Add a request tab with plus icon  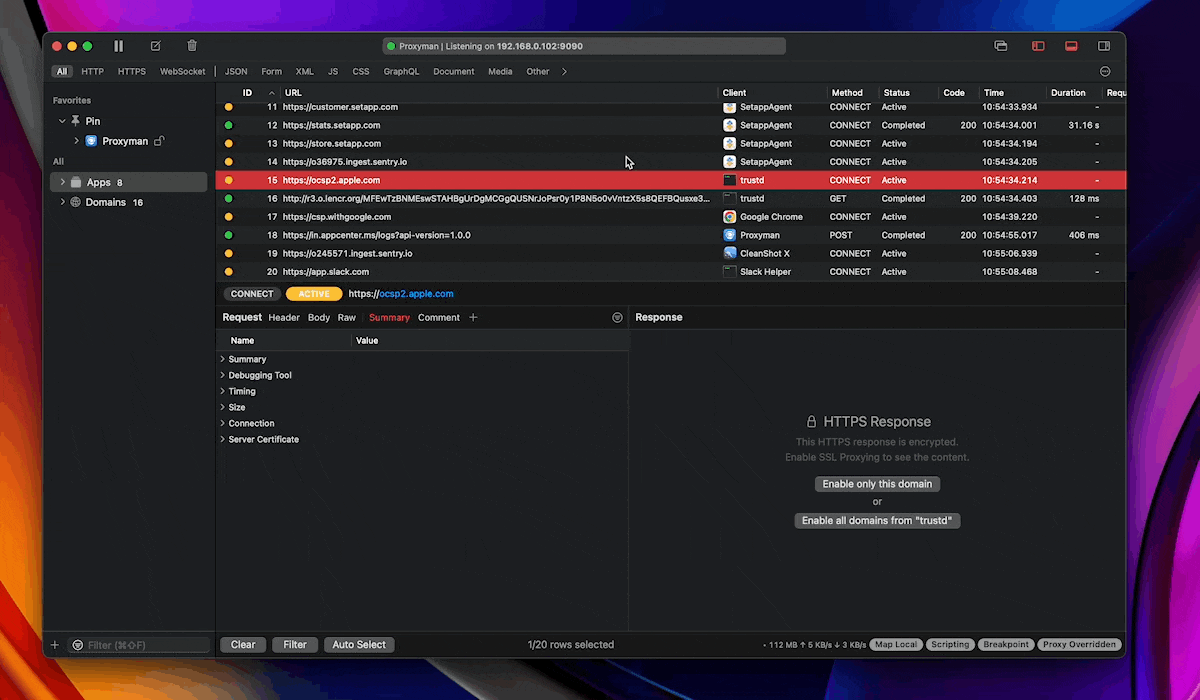coord(474,318)
